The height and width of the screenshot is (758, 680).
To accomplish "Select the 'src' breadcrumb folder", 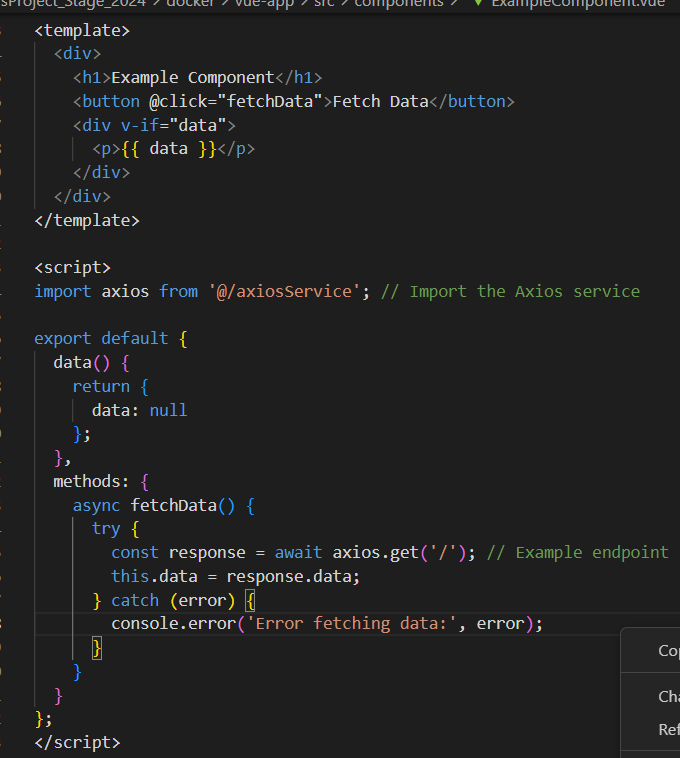I will 324,3.
